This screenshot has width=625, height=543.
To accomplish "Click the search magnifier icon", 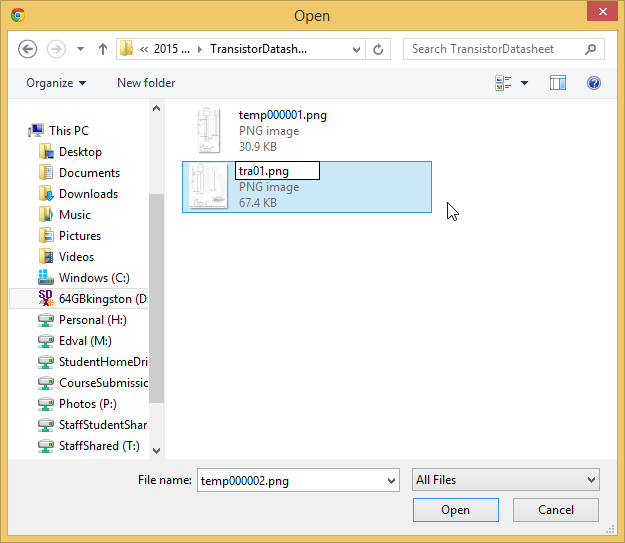I will click(x=591, y=49).
